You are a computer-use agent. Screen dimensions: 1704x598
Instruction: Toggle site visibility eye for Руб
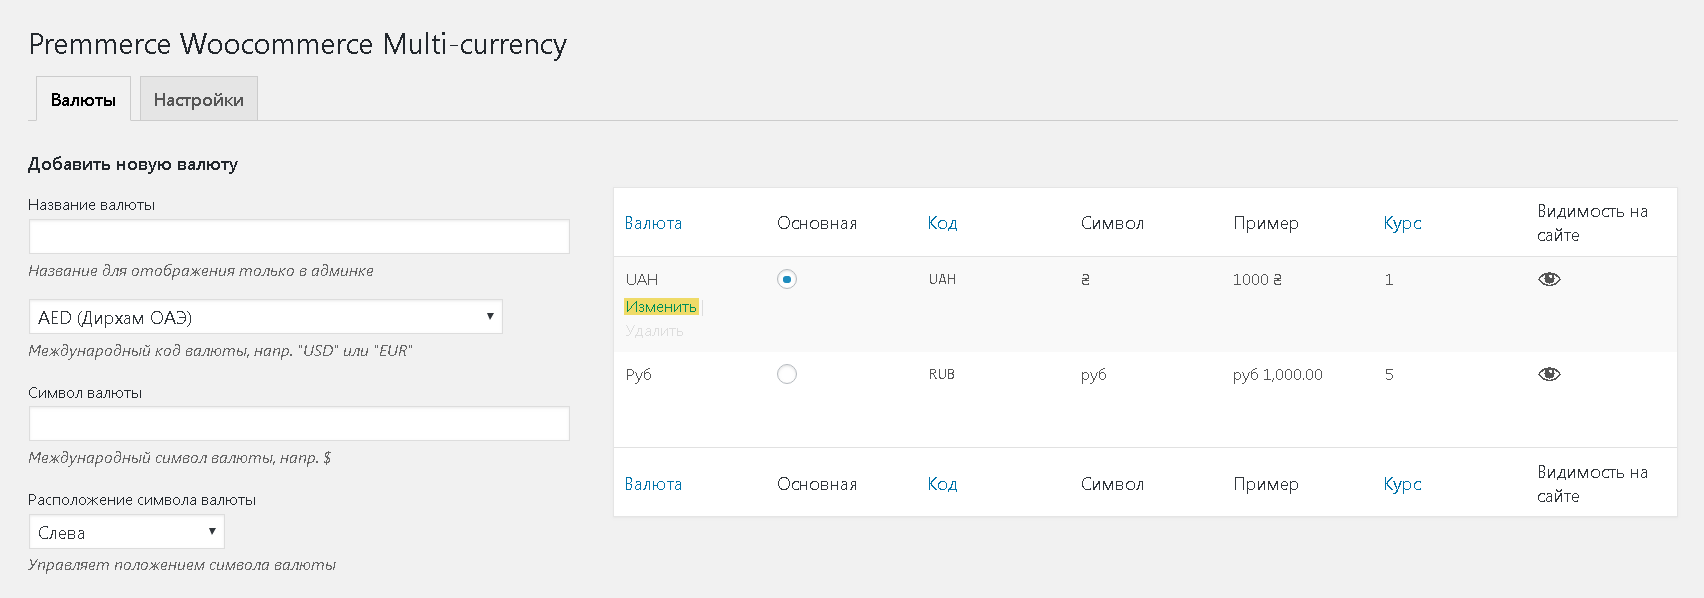1549,374
